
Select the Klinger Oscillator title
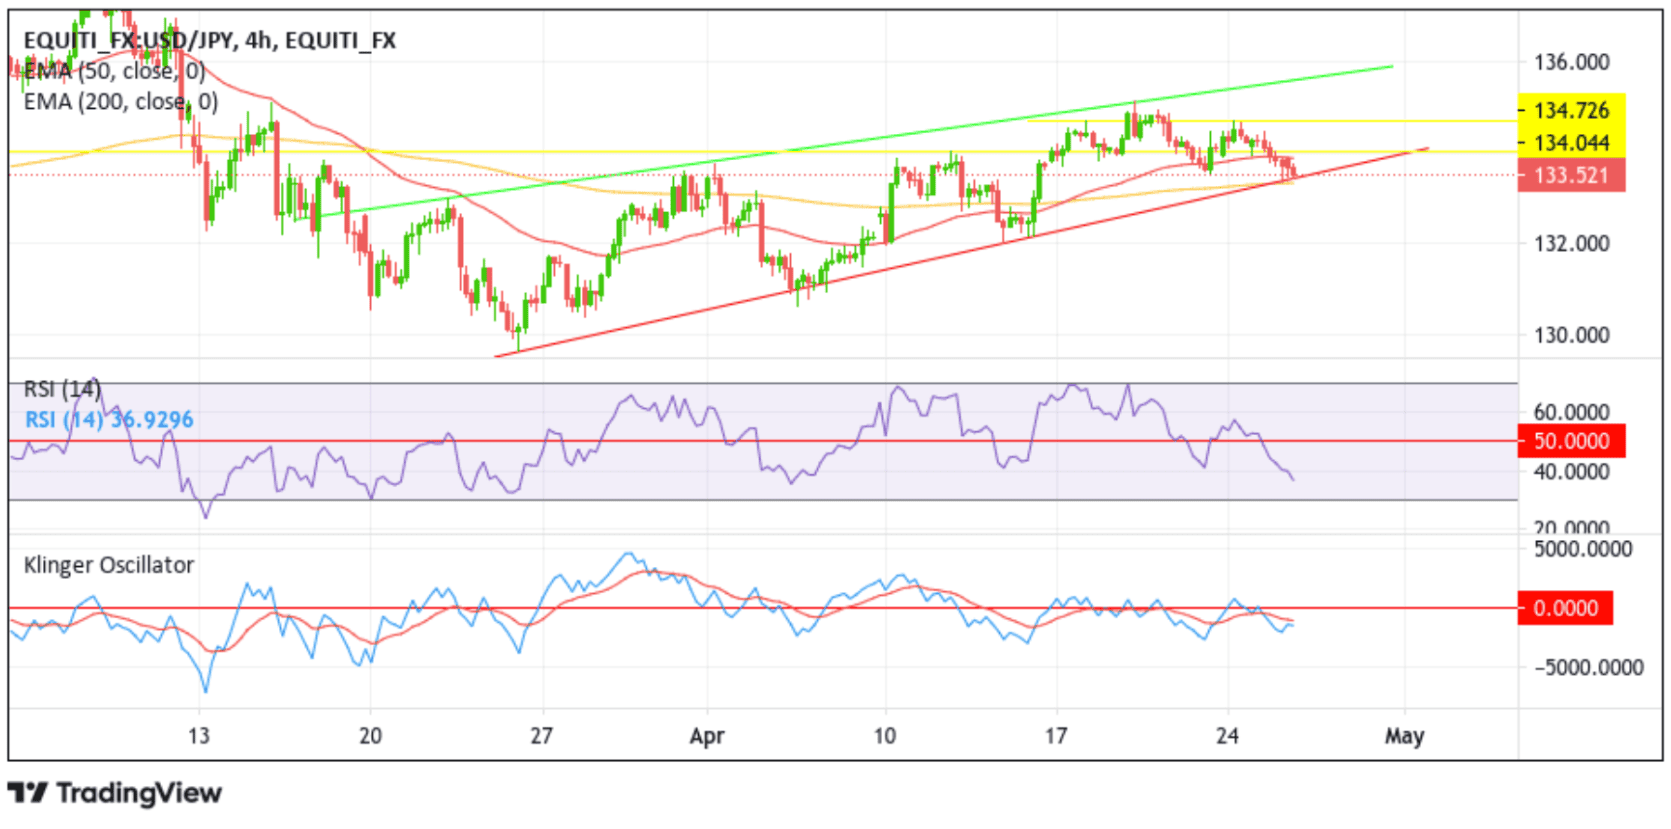[x=109, y=565]
